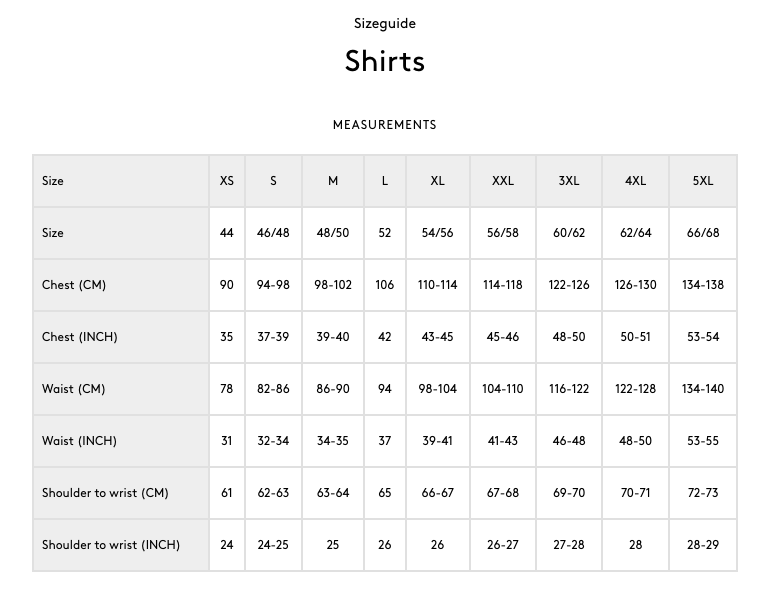Viewport: 777px width, 609px height.
Task: Click the 46-48 waist inch cell
Action: click(569, 441)
